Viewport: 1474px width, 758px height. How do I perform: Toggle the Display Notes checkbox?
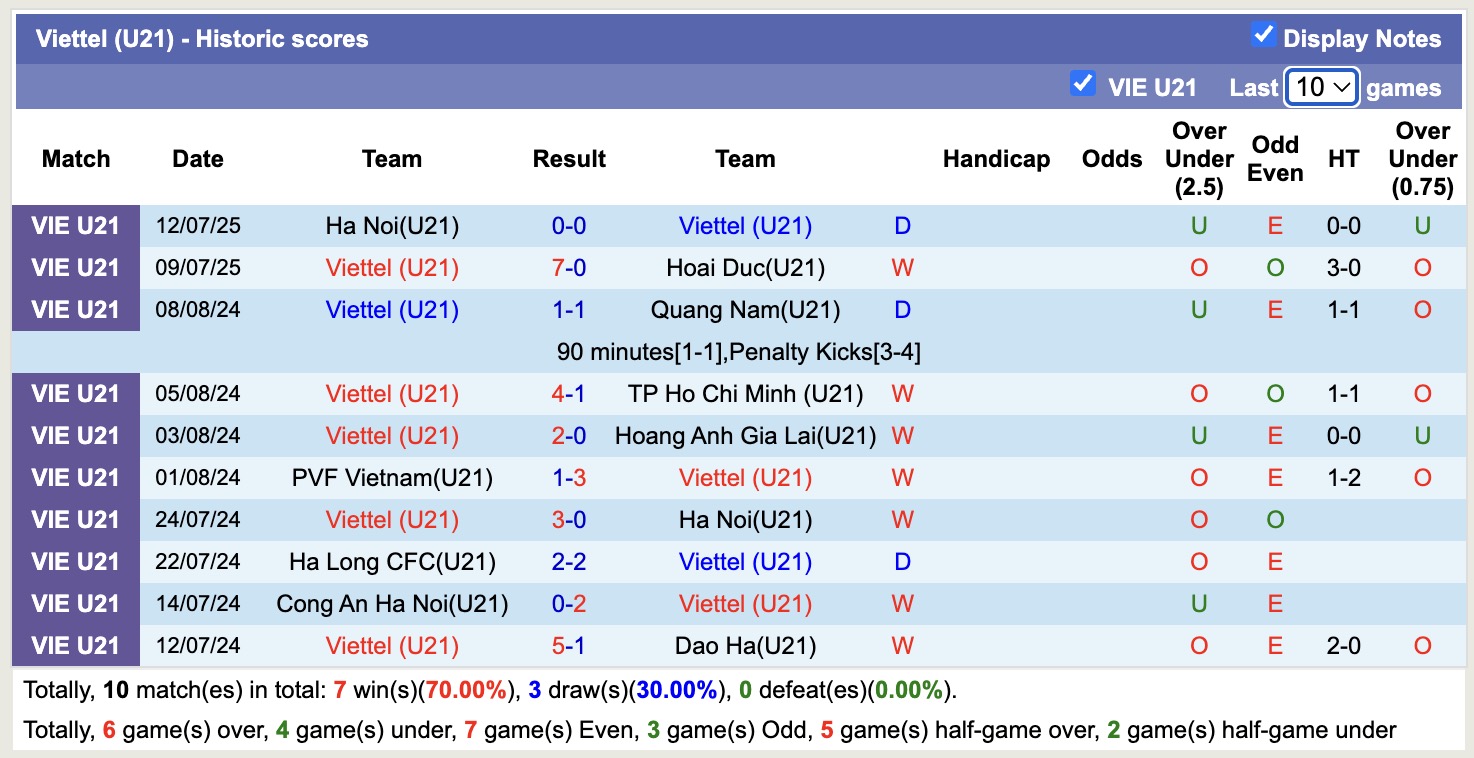(x=1264, y=35)
